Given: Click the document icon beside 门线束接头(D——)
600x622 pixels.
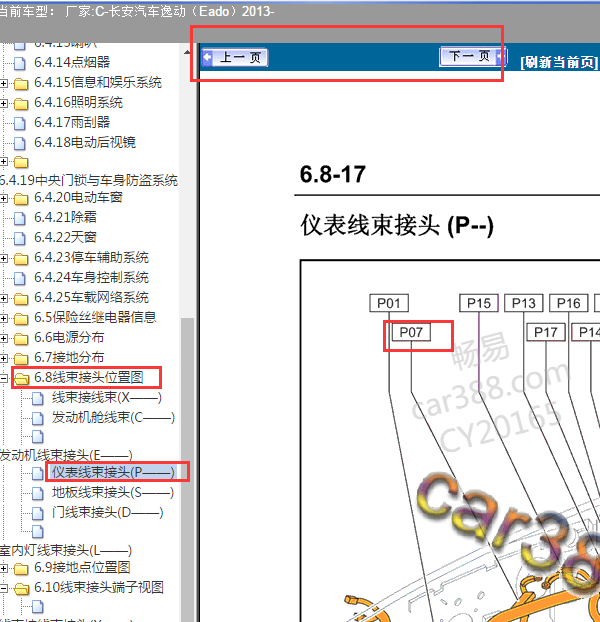Looking at the screenshot, I should tap(38, 513).
